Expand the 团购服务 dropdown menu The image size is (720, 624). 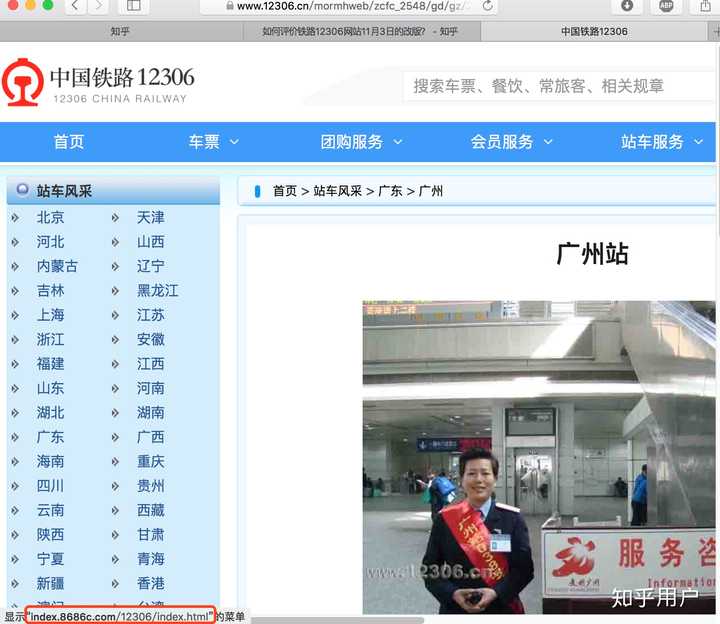click(x=361, y=142)
